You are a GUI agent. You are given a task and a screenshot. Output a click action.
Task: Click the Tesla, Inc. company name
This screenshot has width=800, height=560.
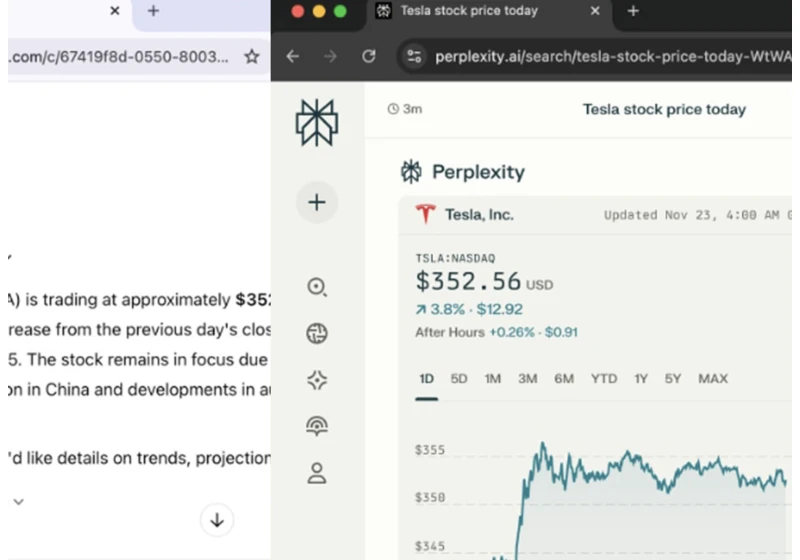click(479, 215)
